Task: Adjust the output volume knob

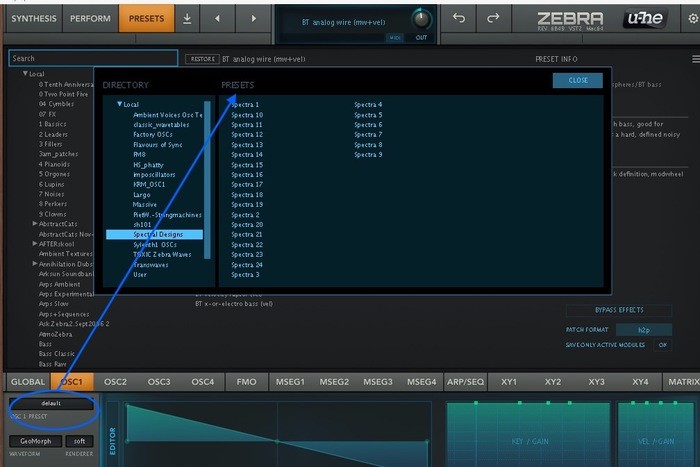Action: [421, 19]
